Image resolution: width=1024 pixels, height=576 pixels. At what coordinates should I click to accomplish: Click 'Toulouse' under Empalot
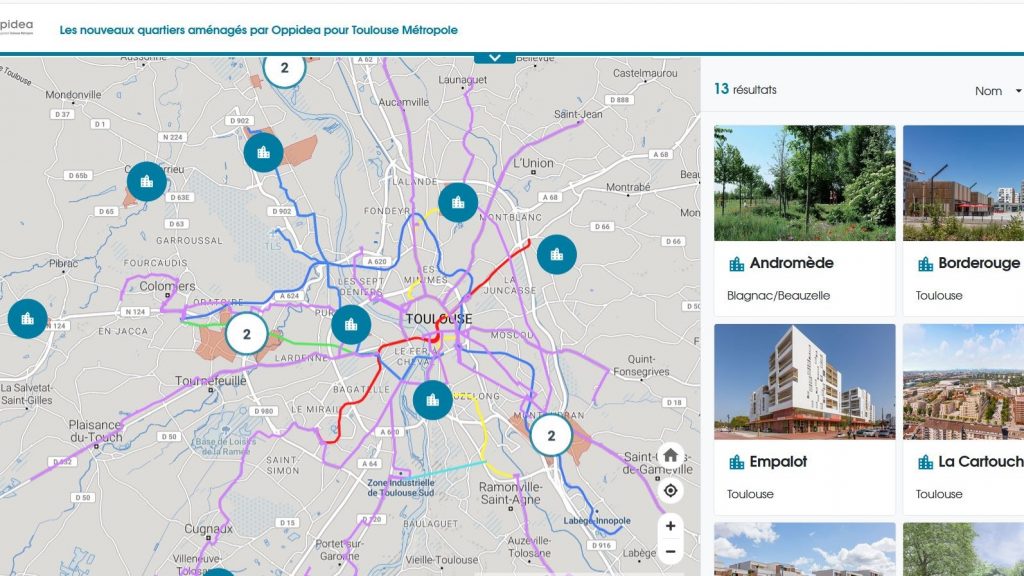click(750, 494)
